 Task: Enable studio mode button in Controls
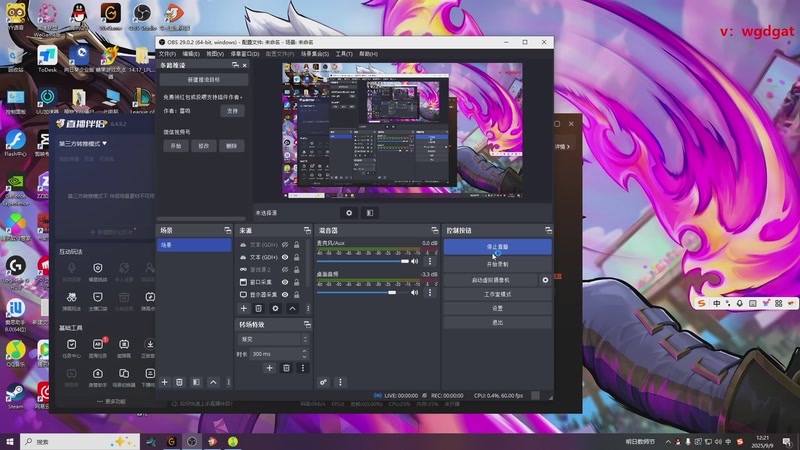(497, 294)
